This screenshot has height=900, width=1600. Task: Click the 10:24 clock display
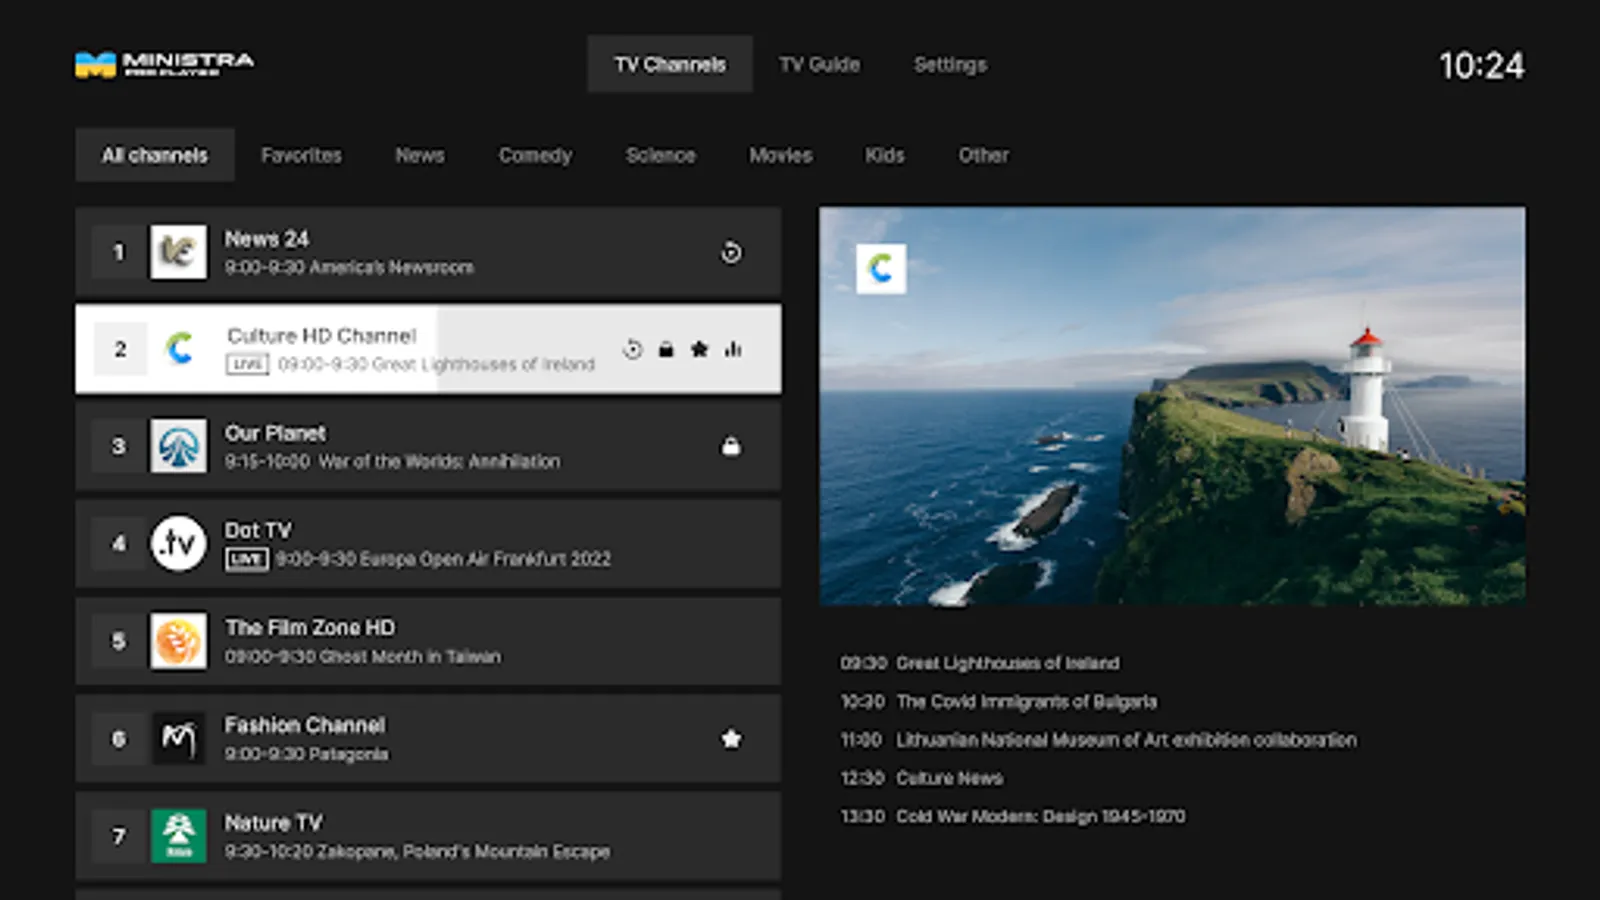pos(1481,66)
